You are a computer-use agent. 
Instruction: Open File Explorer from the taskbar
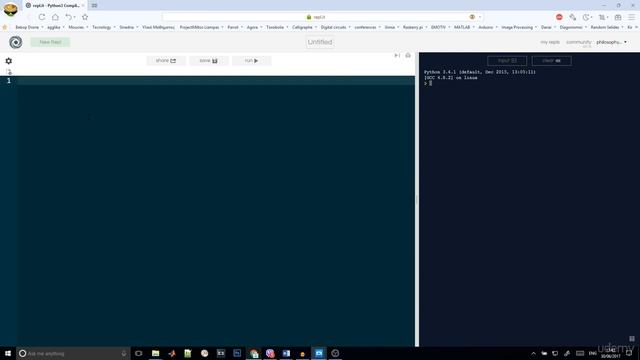click(x=156, y=353)
